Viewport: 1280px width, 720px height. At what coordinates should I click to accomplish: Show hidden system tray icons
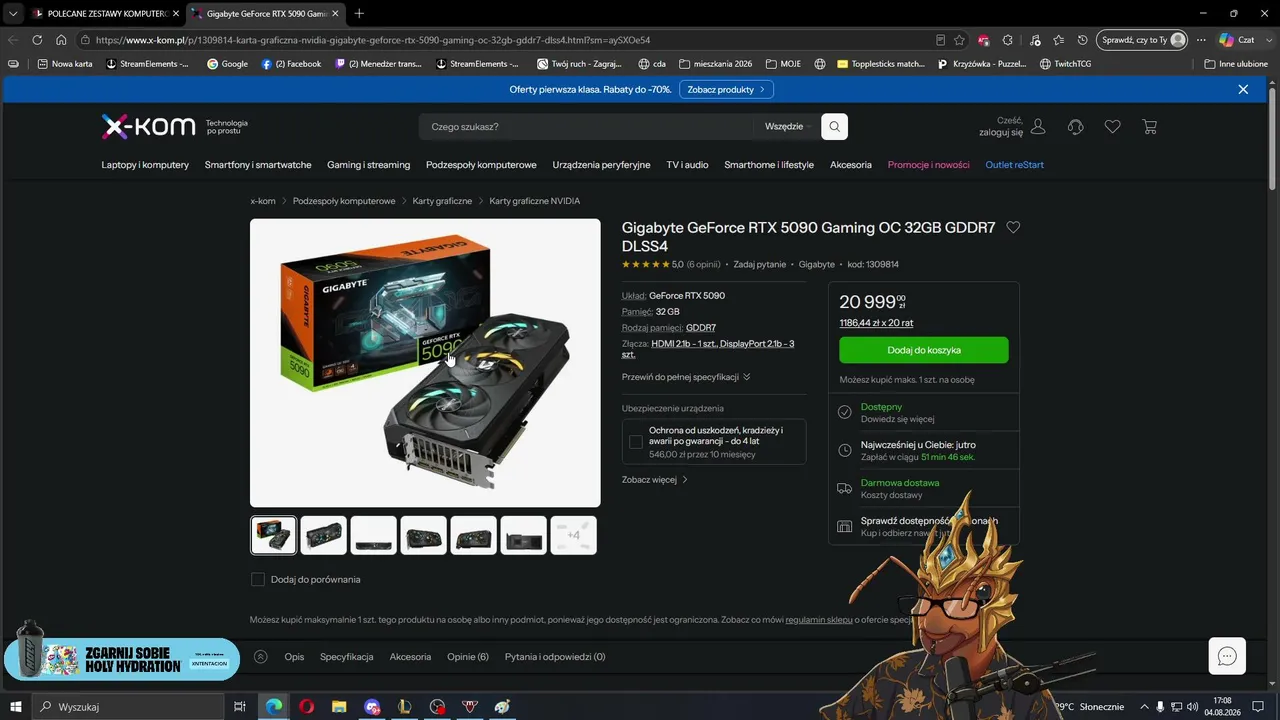pos(1145,707)
